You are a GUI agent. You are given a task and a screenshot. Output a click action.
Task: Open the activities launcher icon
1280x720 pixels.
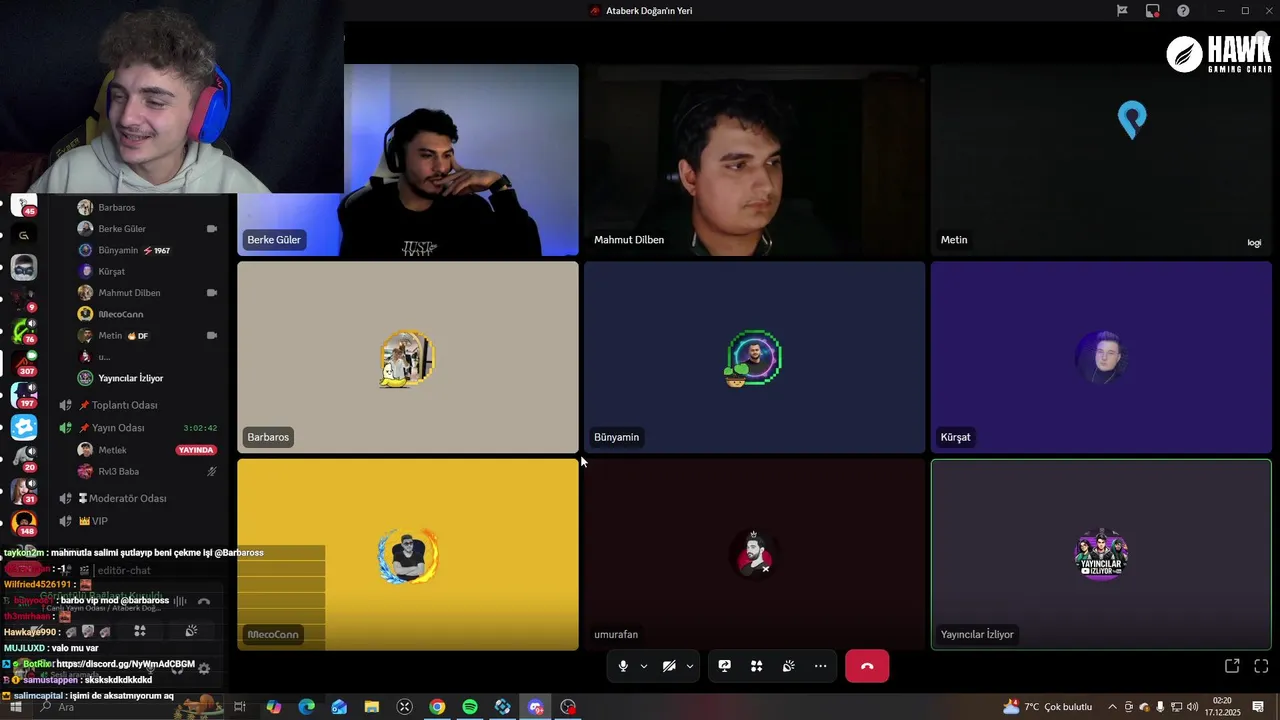point(757,666)
